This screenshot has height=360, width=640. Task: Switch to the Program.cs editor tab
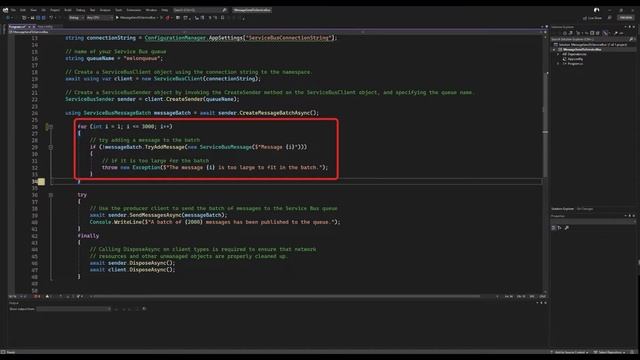point(17,27)
